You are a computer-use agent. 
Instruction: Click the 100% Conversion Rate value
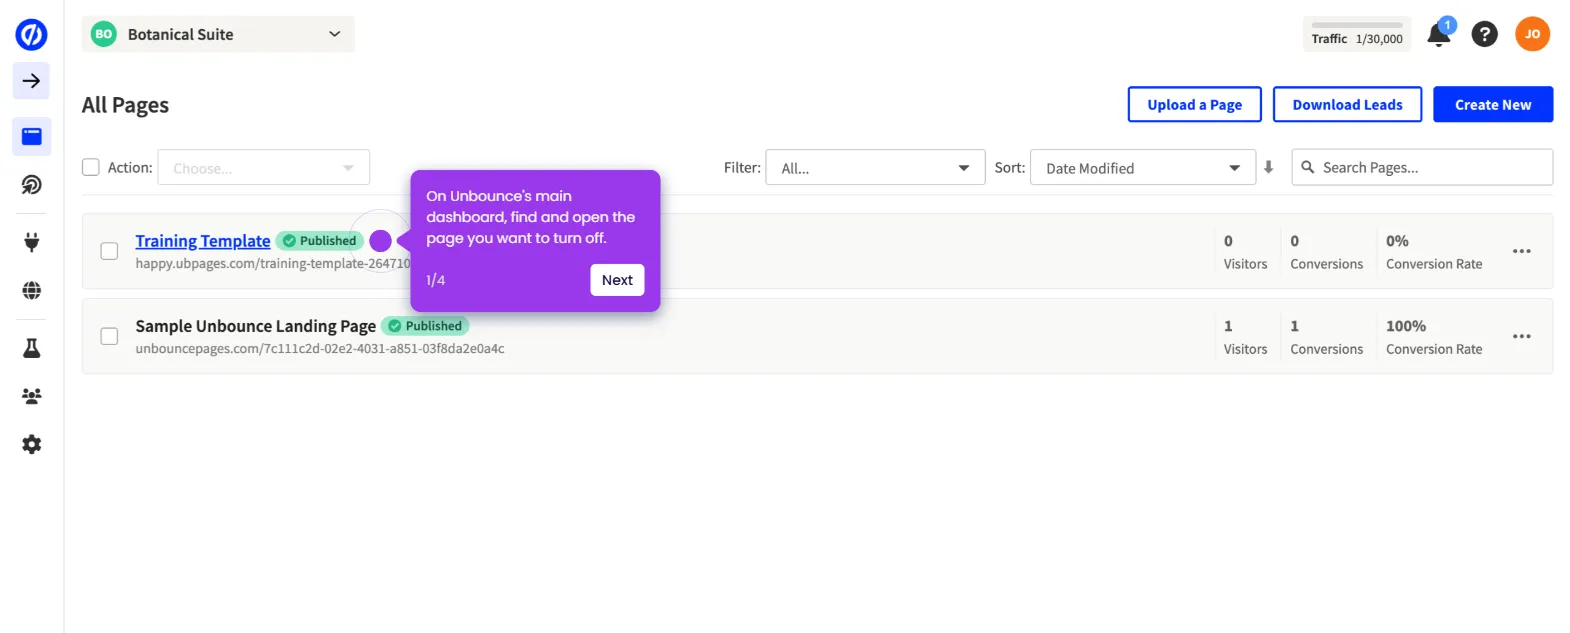[x=1406, y=326]
